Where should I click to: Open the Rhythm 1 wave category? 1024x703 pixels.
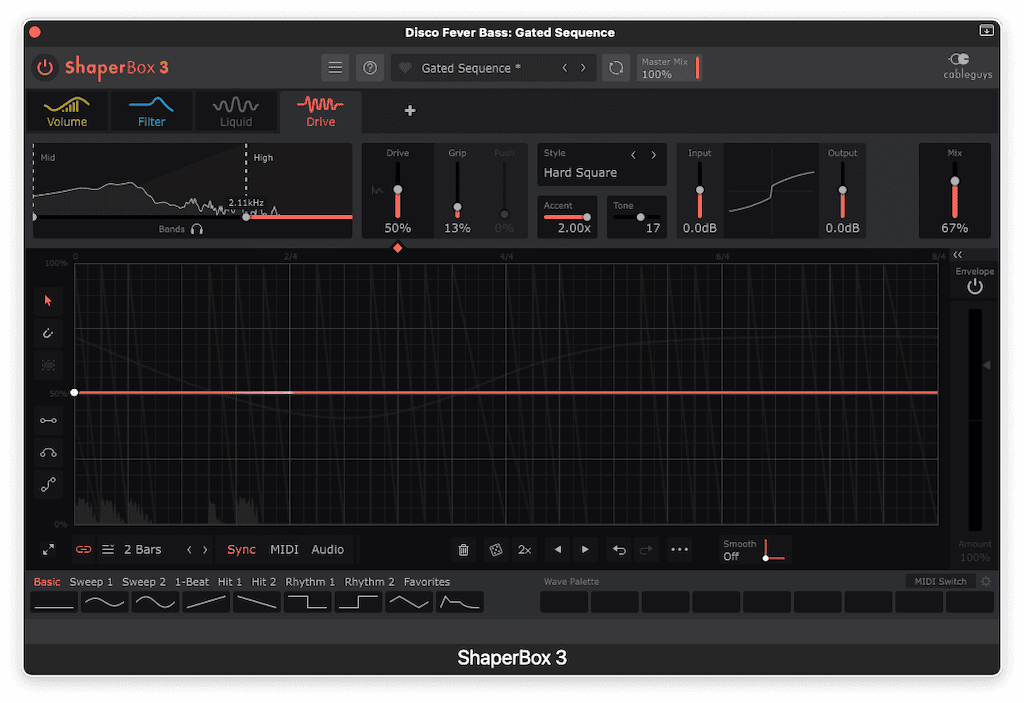pyautogui.click(x=310, y=581)
